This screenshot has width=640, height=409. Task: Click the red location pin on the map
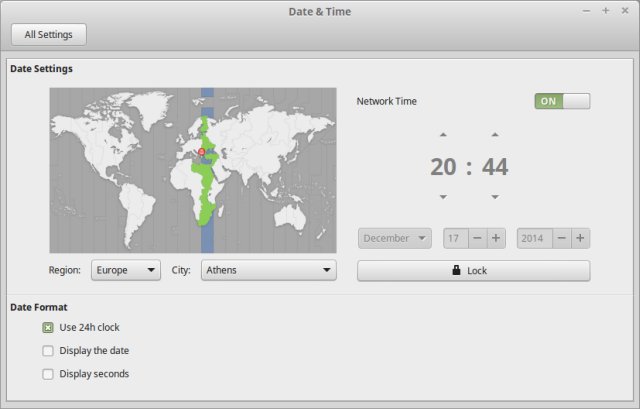point(201,152)
